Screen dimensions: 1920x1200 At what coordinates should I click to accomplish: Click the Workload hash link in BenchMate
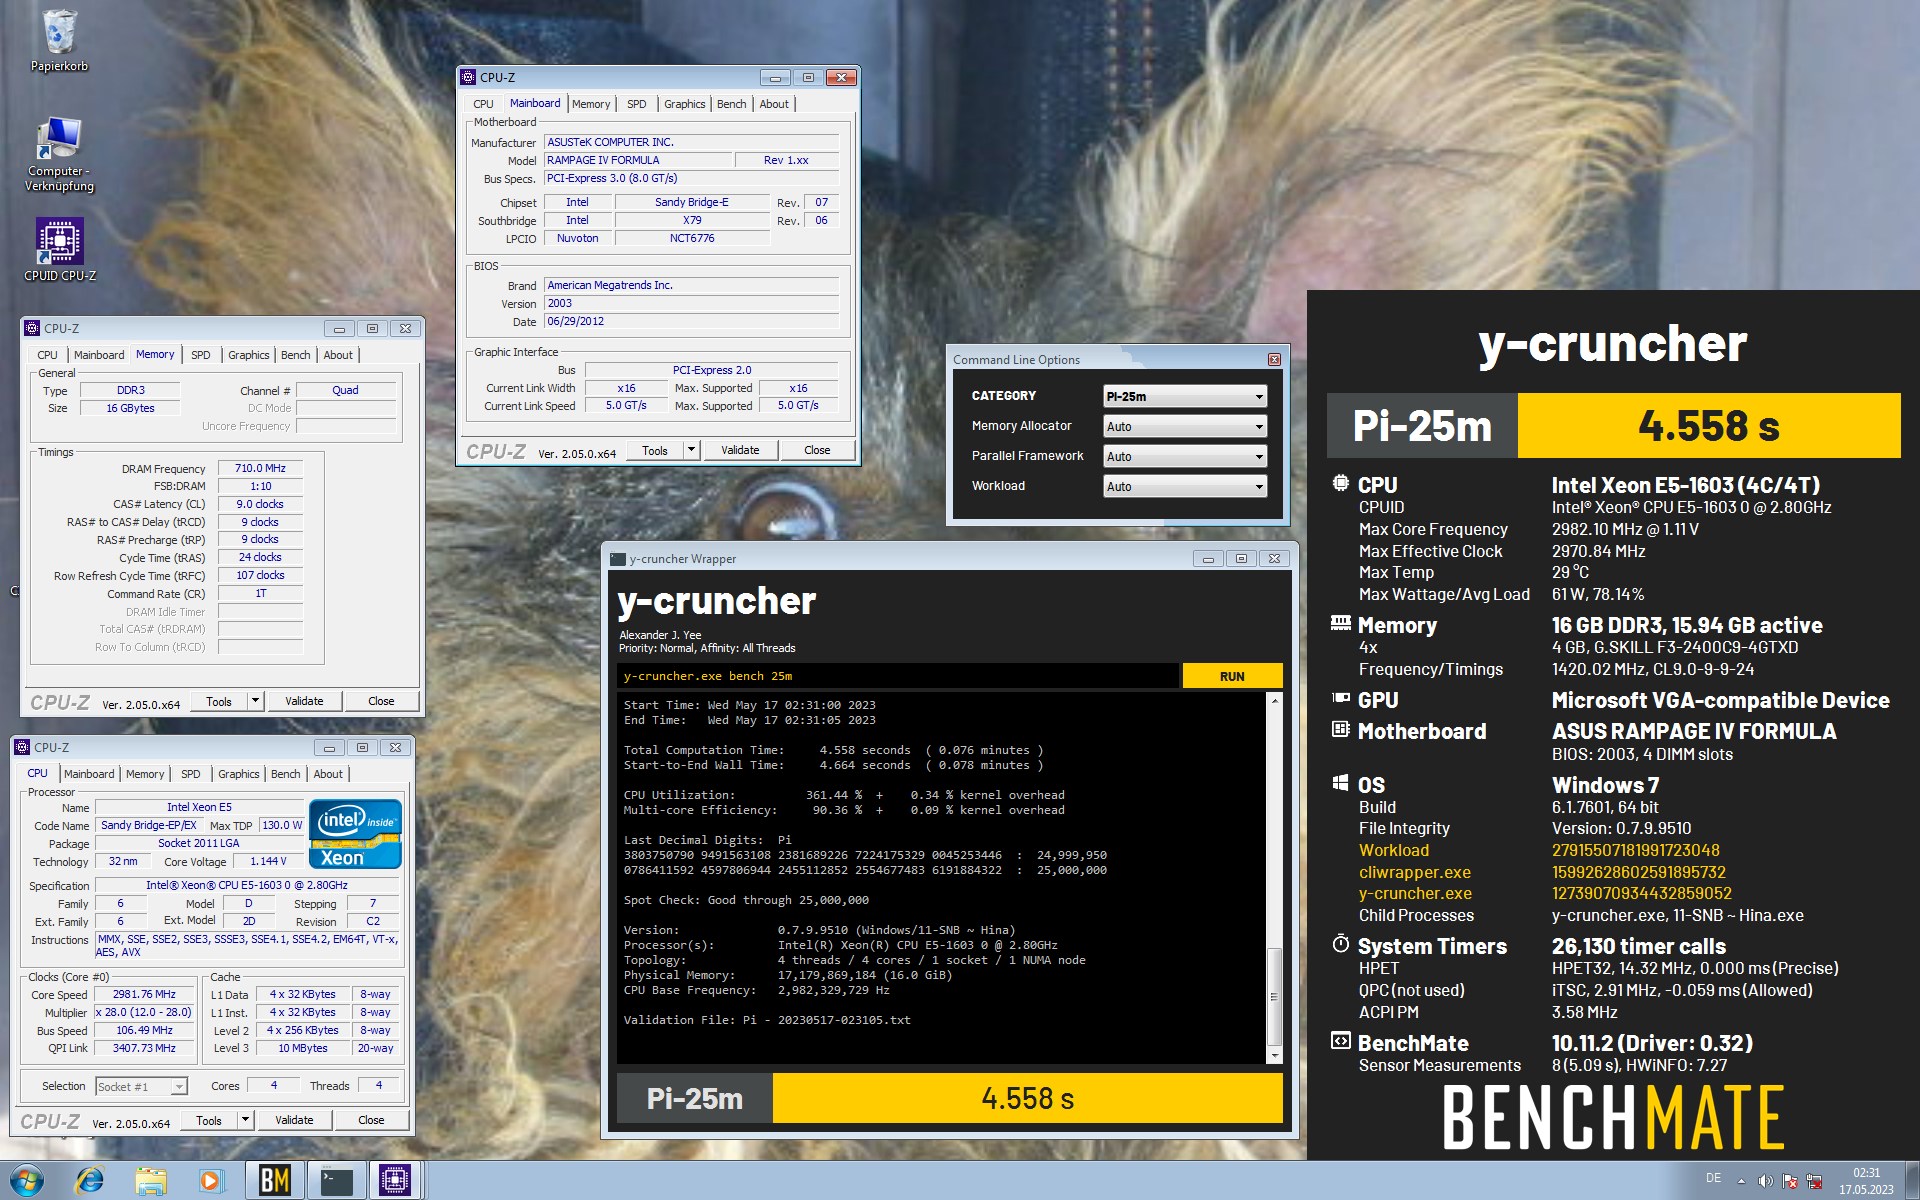coord(1635,850)
